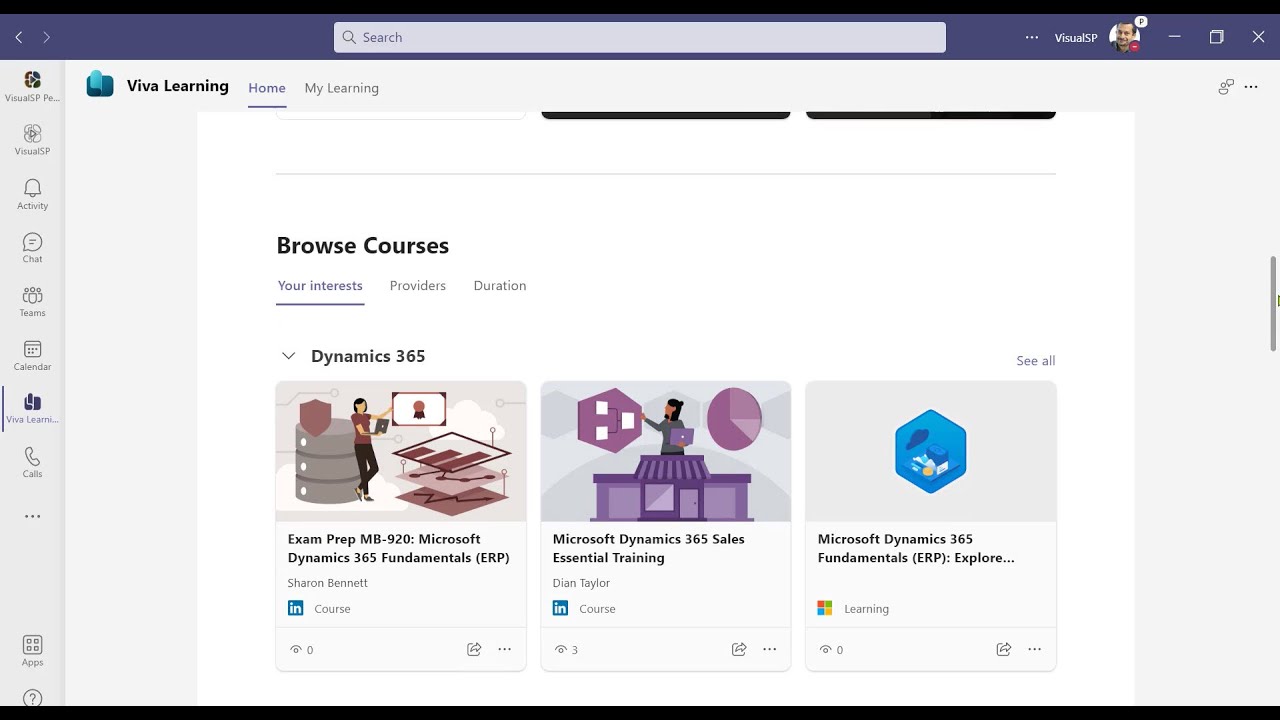Click See all for Dynamics 365
This screenshot has height=720, width=1280.
pyautogui.click(x=1035, y=361)
